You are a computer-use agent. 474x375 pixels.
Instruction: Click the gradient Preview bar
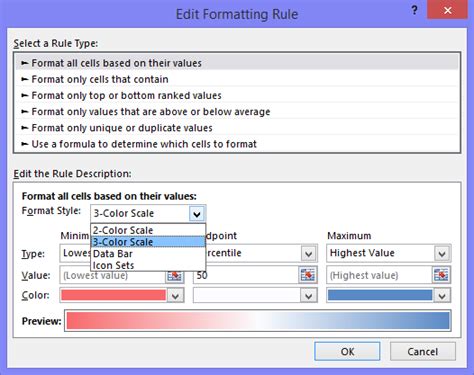[258, 321]
